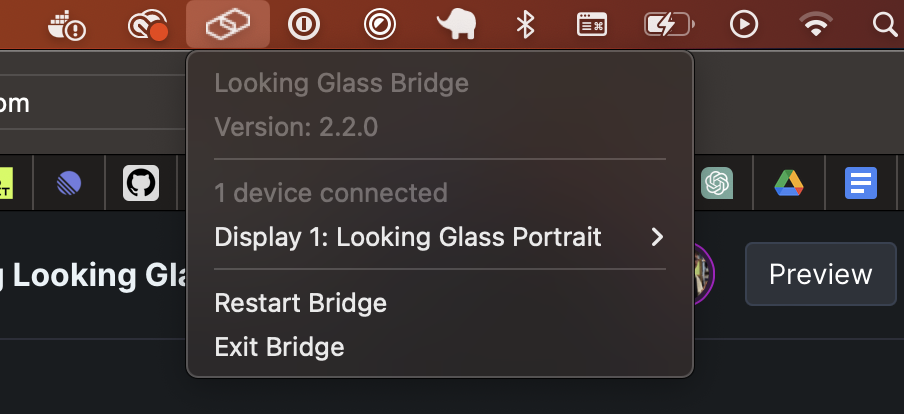904x414 pixels.
Task: Expand Display 1: Looking Glass Portrait submenu
Action: (x=440, y=237)
